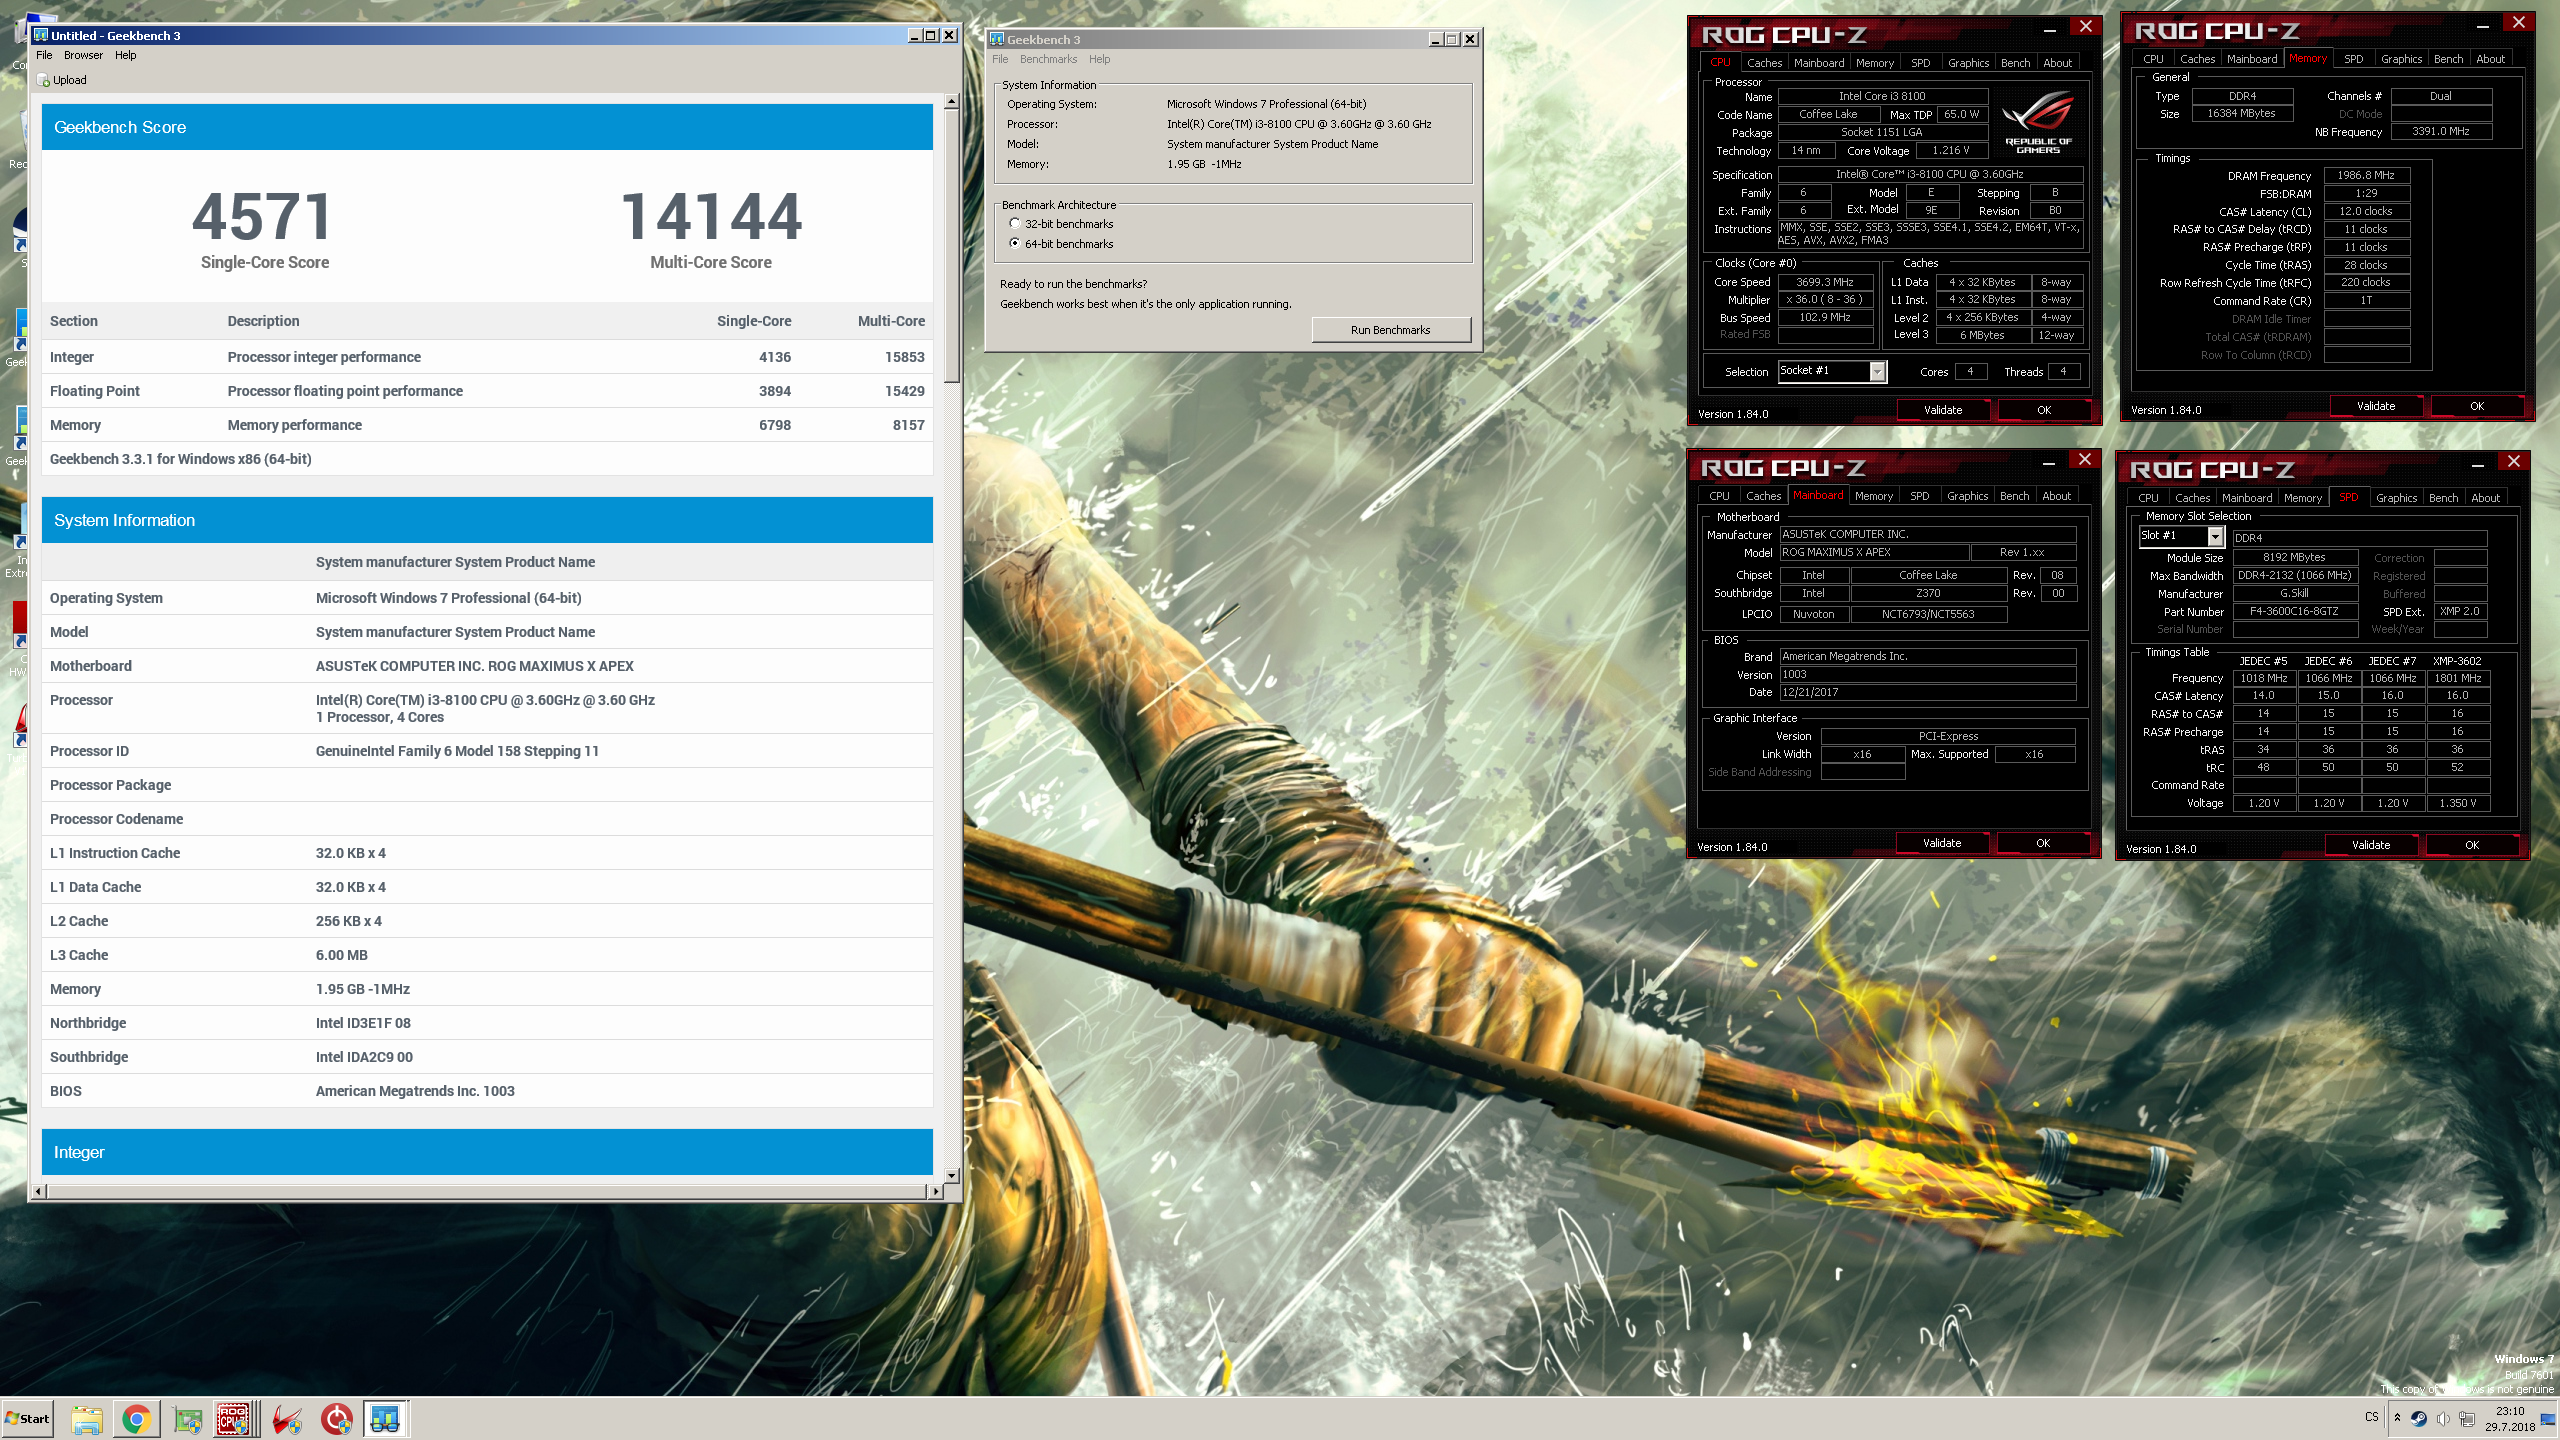Screen dimensions: 2560x1440
Task: Click the Floating Point row
Action: click(487, 391)
